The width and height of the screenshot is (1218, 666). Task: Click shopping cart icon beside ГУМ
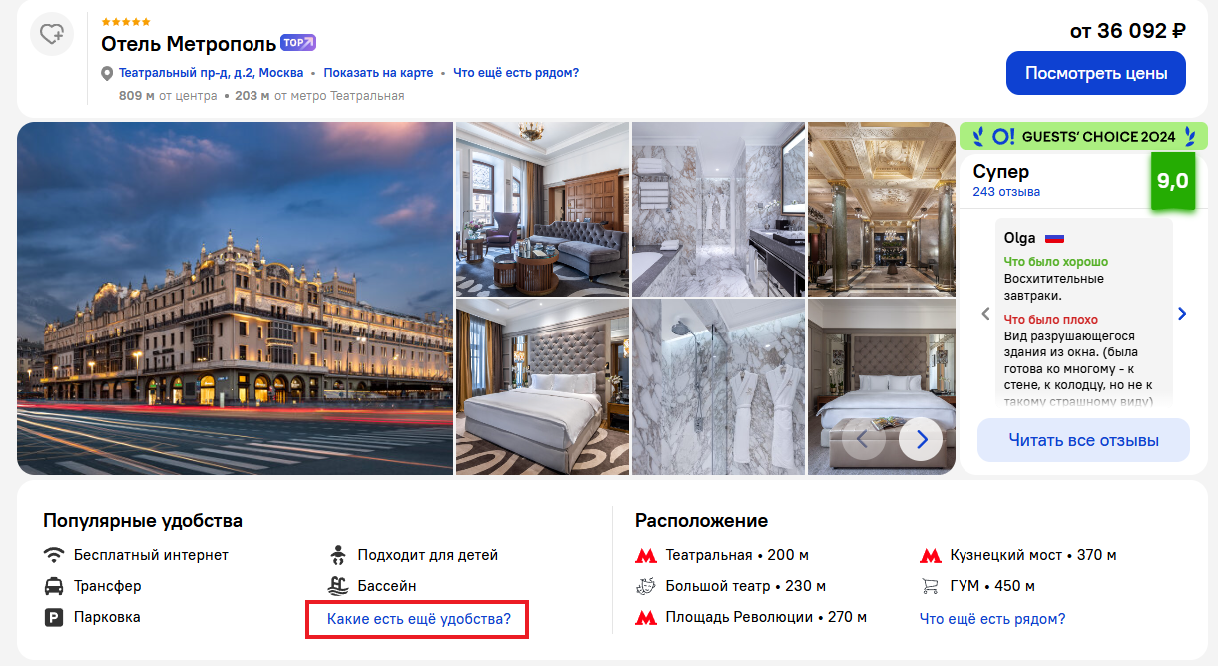[931, 586]
